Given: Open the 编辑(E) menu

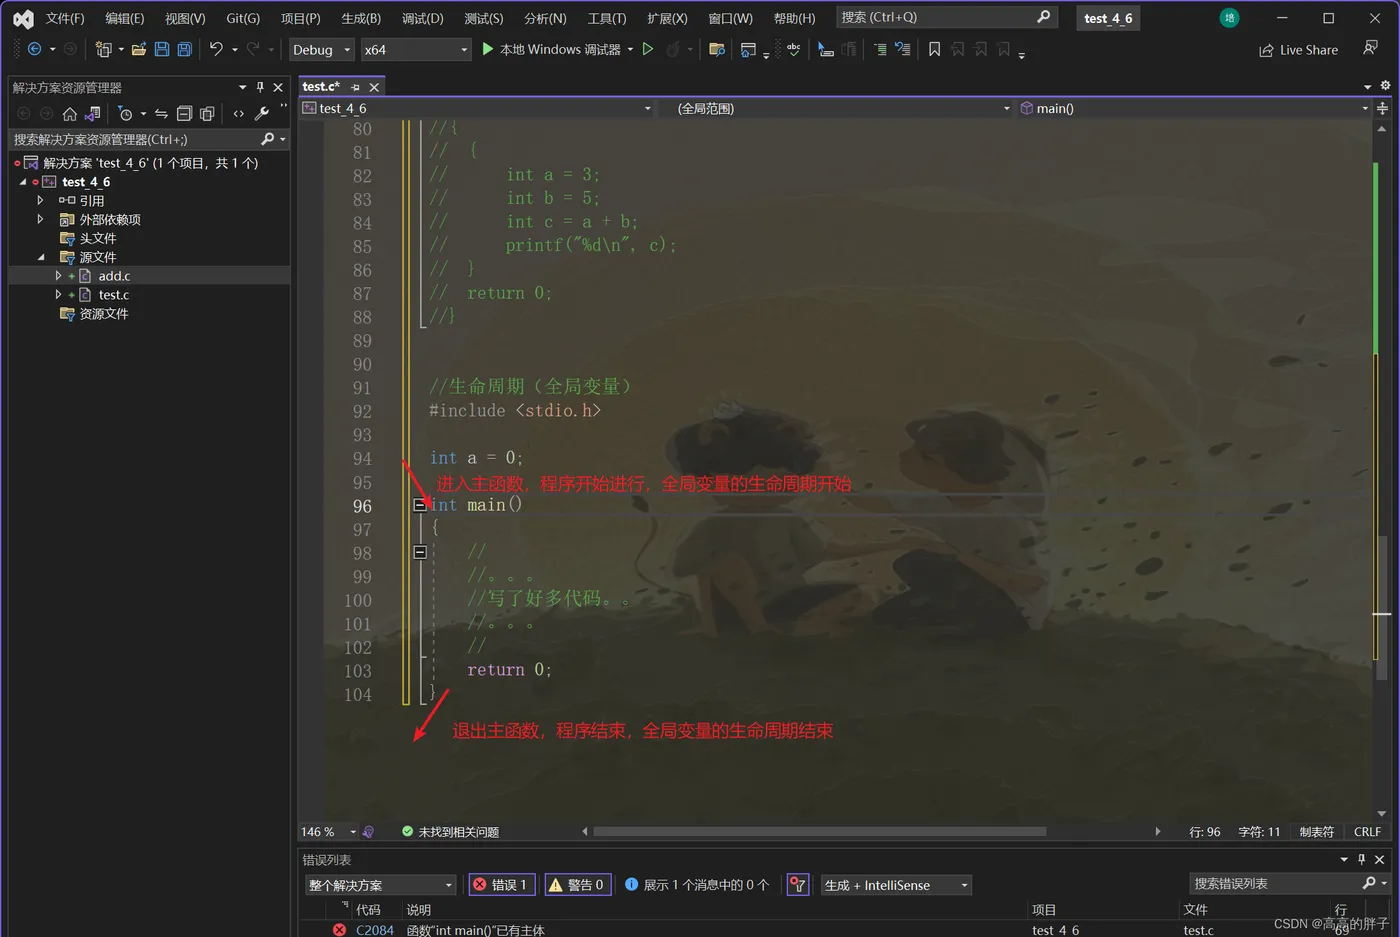Looking at the screenshot, I should tap(125, 18).
